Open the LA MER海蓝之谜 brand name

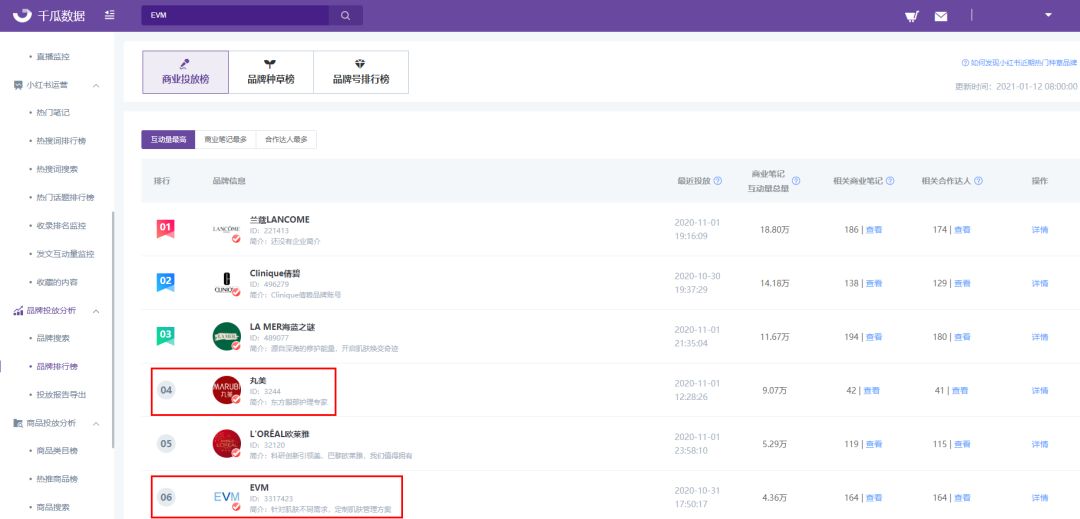[x=282, y=327]
